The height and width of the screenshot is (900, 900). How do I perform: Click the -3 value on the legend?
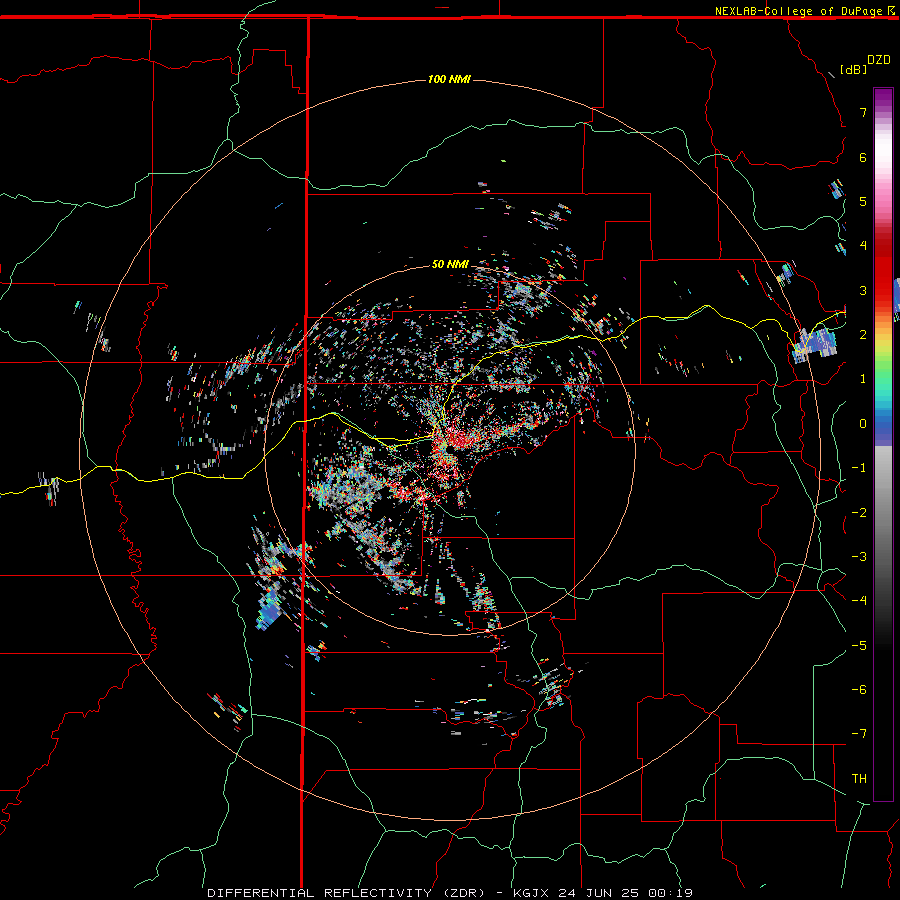pos(859,557)
